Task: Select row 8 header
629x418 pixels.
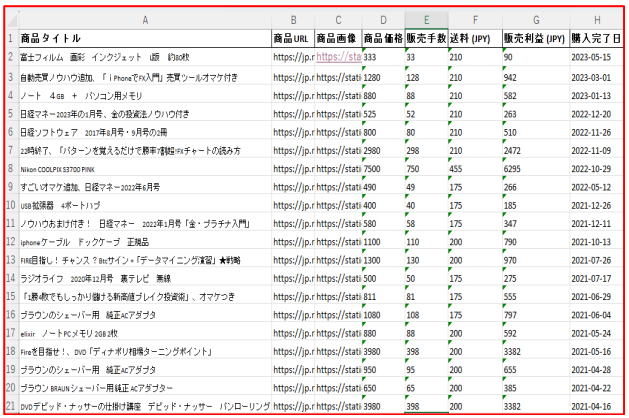Action: tap(12, 168)
